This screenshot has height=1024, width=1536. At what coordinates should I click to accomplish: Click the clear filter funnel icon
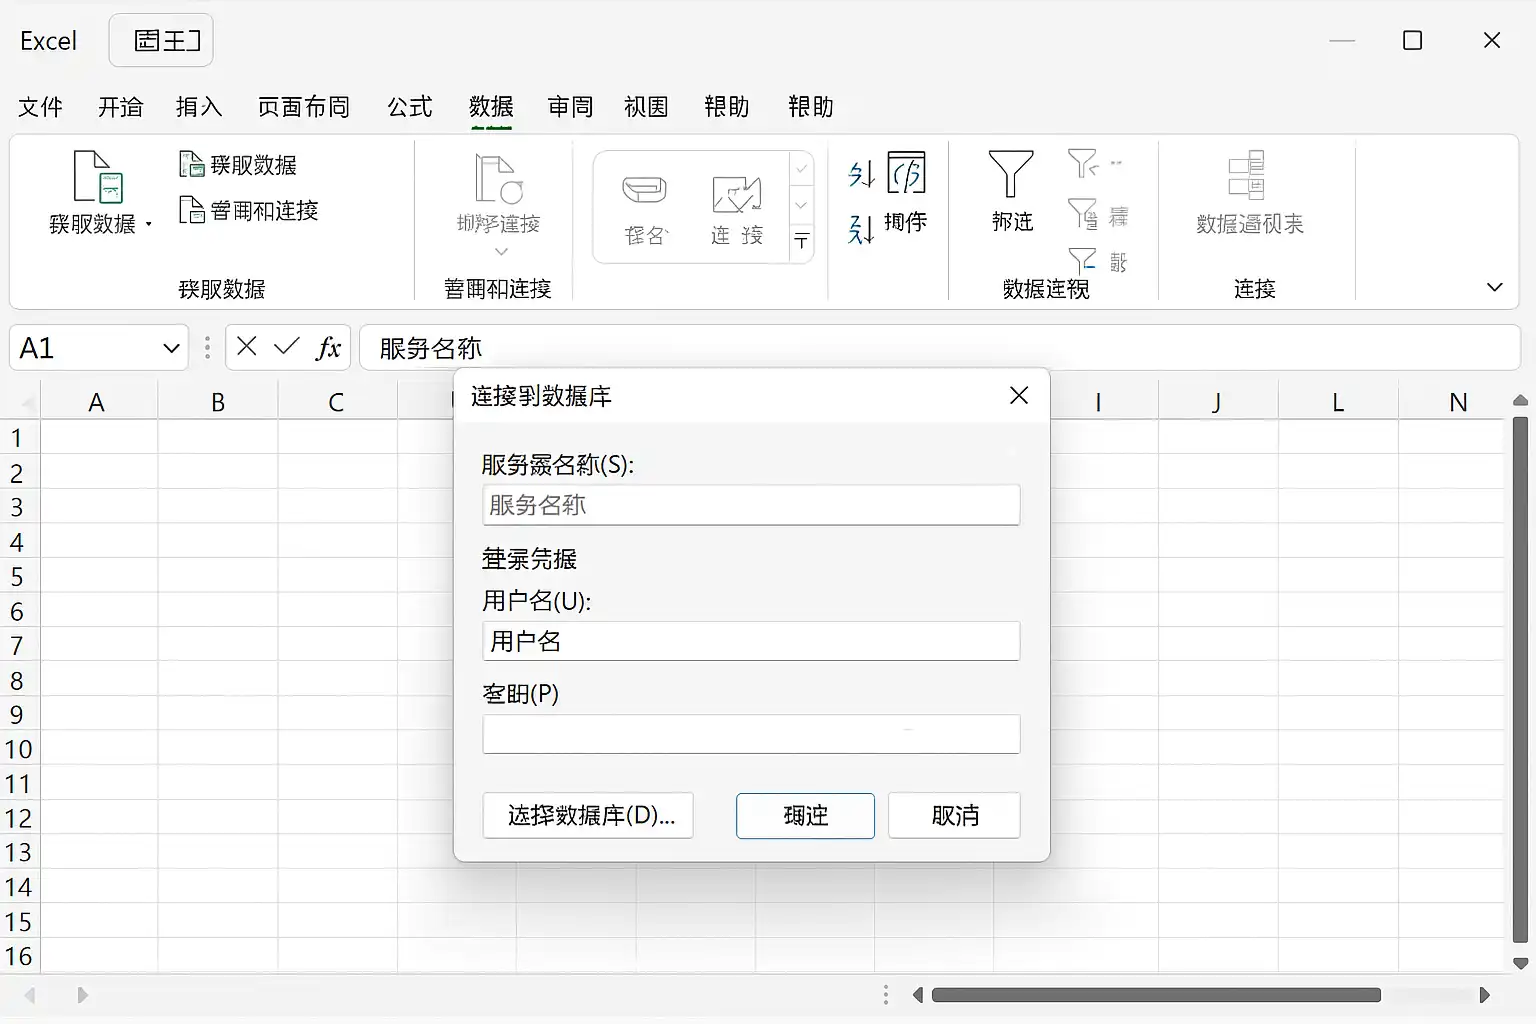click(1083, 163)
